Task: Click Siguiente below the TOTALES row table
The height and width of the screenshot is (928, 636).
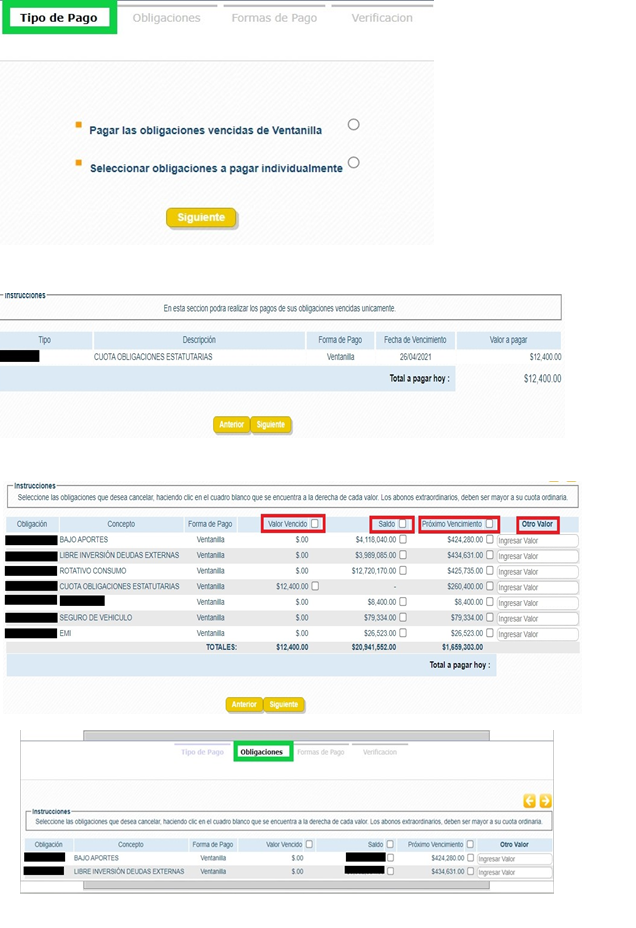Action: point(284,705)
